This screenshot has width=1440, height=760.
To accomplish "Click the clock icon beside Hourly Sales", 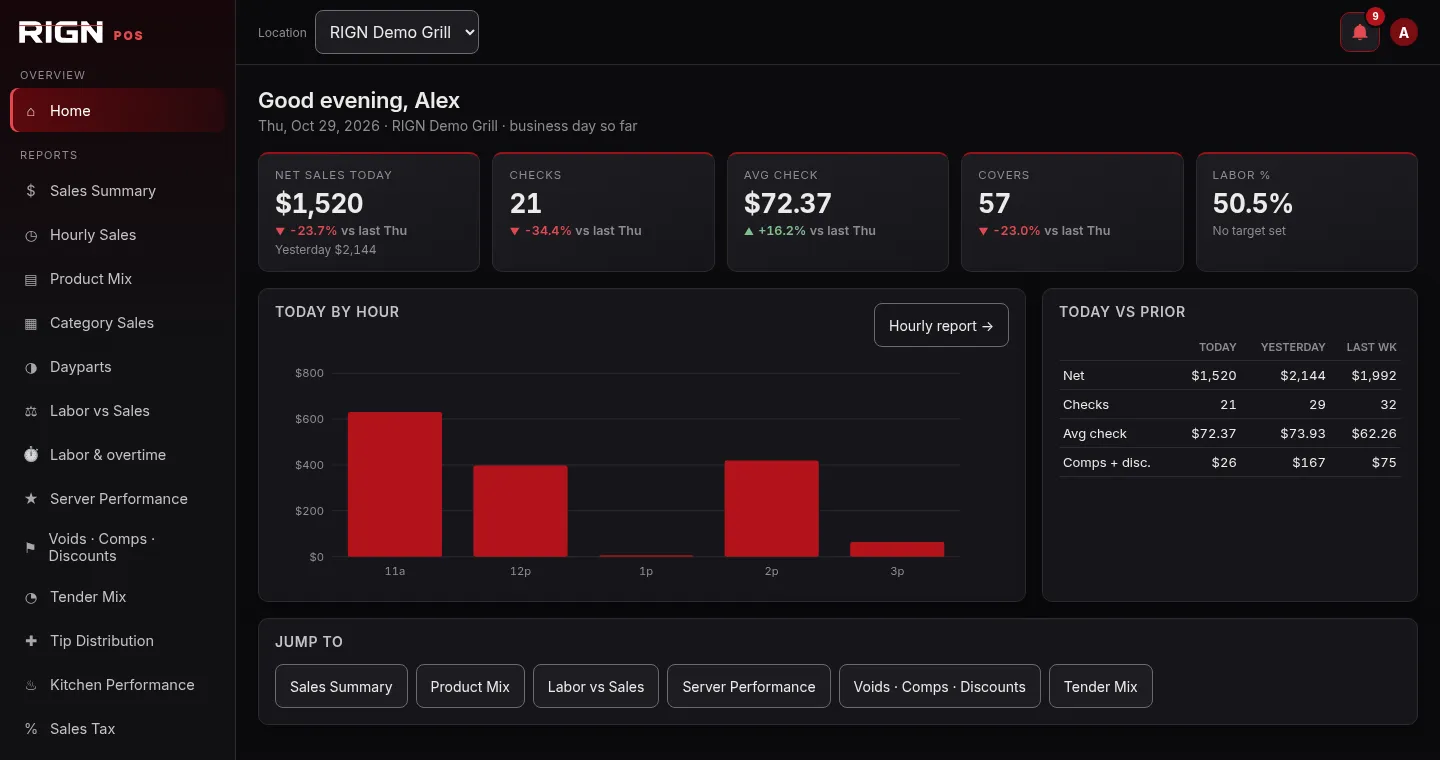I will (x=31, y=235).
